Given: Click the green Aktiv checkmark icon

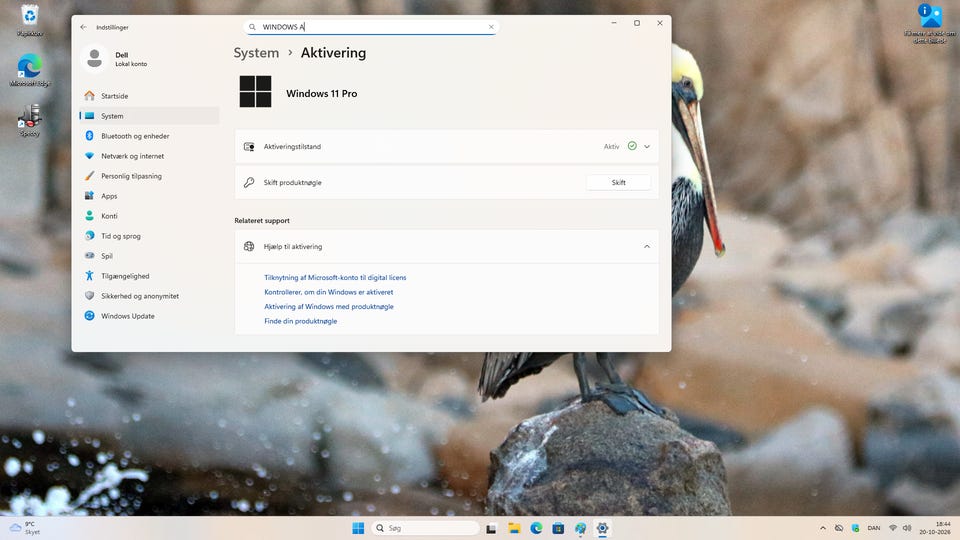Looking at the screenshot, I should tap(632, 146).
